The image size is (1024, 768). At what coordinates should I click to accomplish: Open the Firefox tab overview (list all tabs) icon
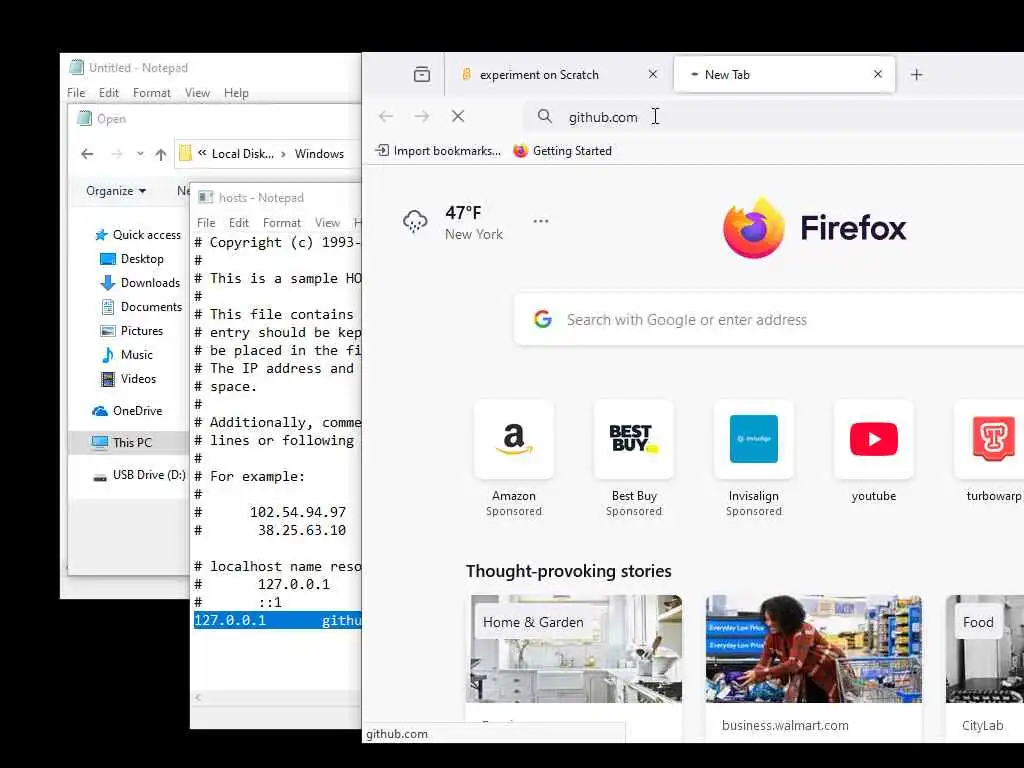(422, 74)
